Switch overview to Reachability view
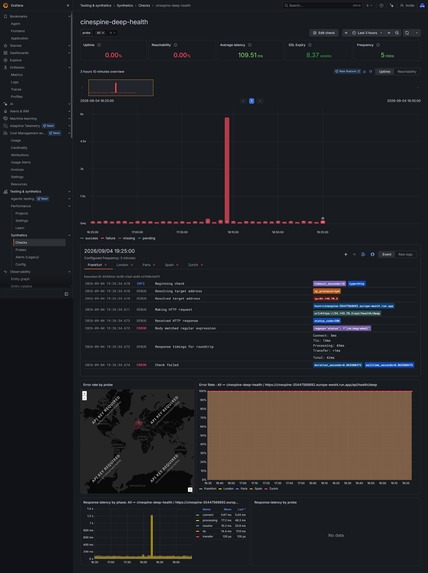Screen dimensions: 428x573 [x=407, y=72]
